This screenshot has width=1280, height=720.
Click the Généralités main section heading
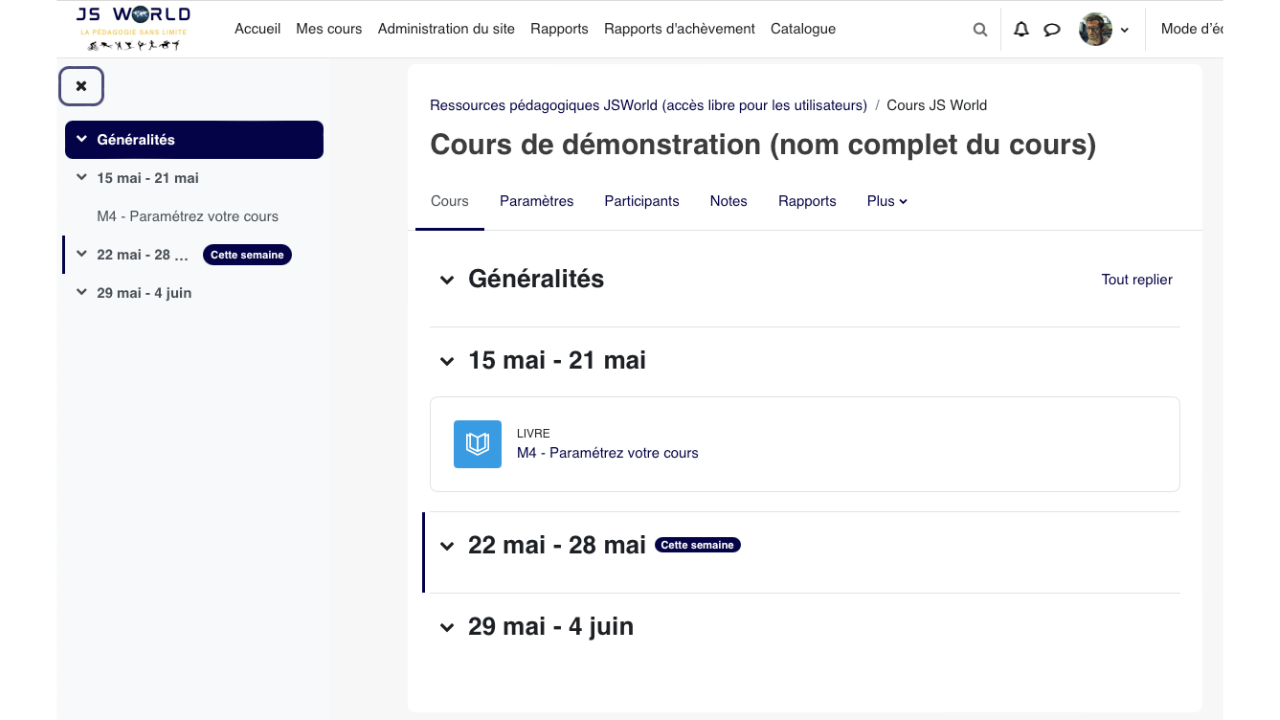[x=536, y=279]
